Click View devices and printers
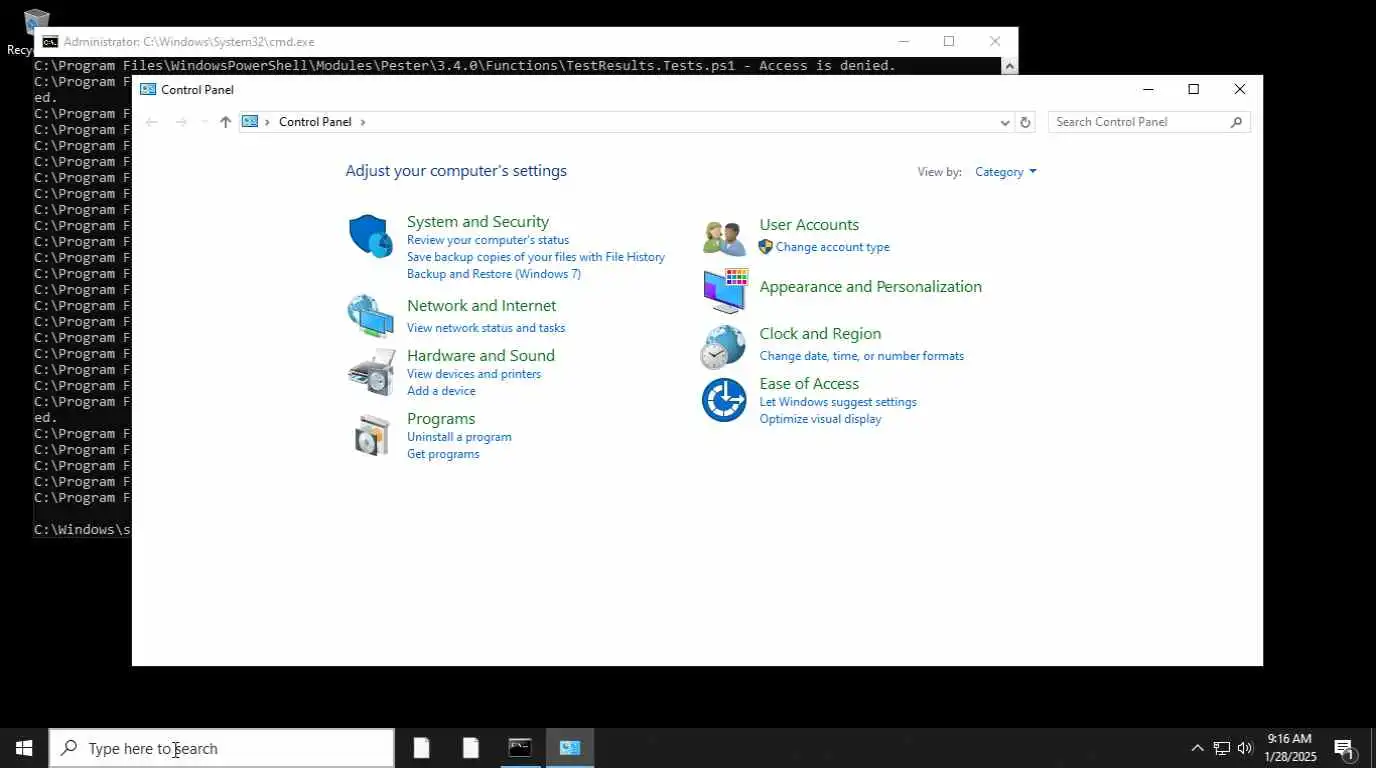1376x768 pixels. coord(474,374)
